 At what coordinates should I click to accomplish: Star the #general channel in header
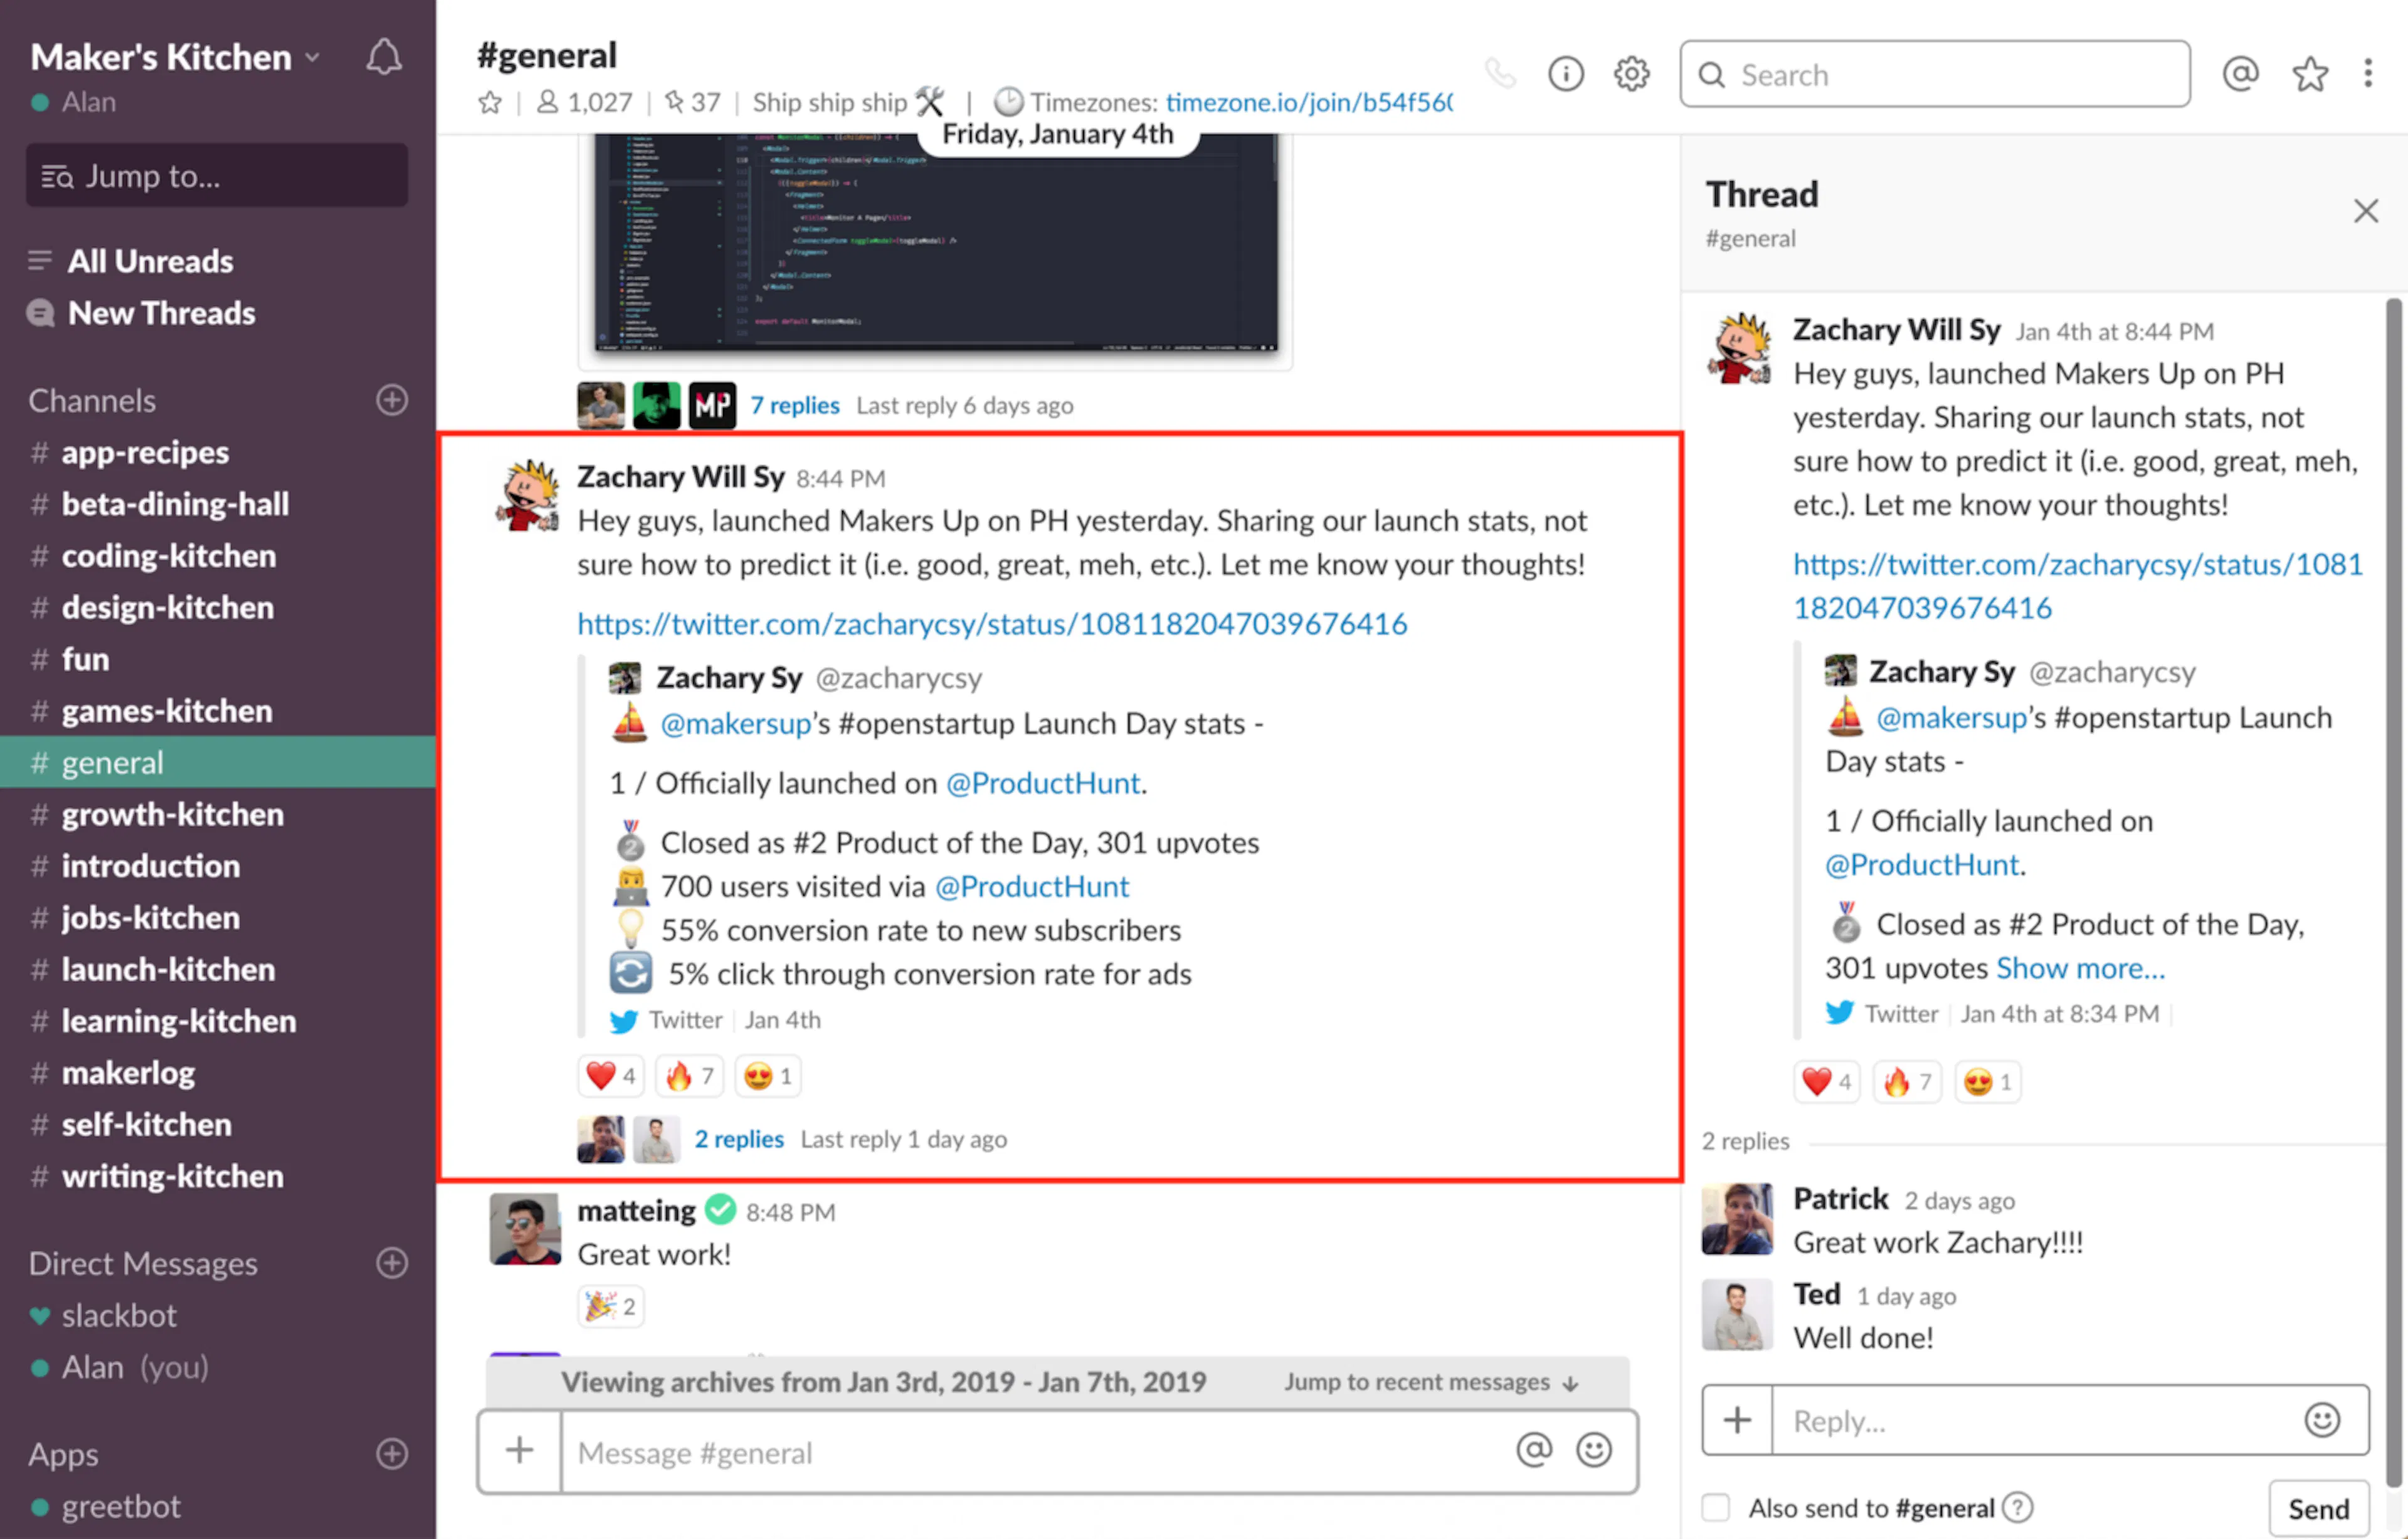[490, 102]
